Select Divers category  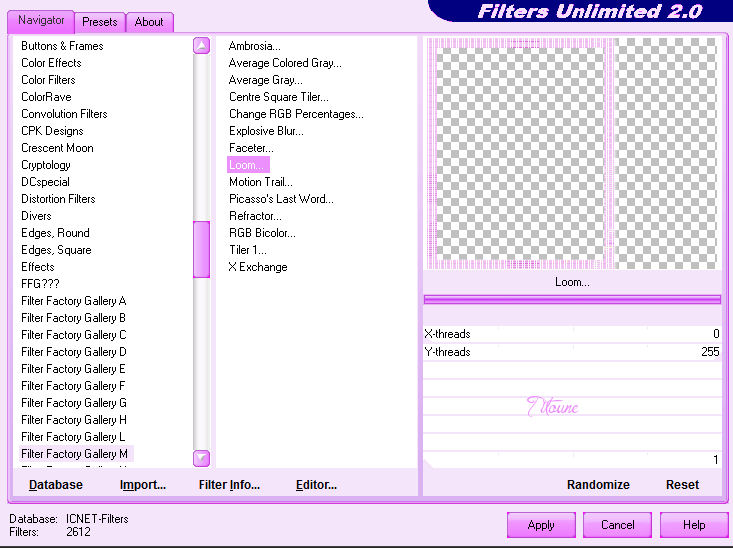click(36, 216)
